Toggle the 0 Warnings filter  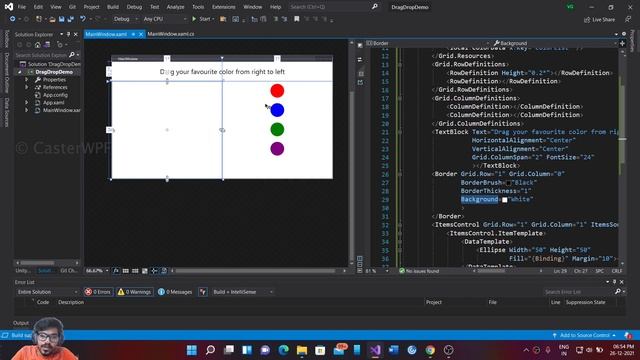coord(135,292)
